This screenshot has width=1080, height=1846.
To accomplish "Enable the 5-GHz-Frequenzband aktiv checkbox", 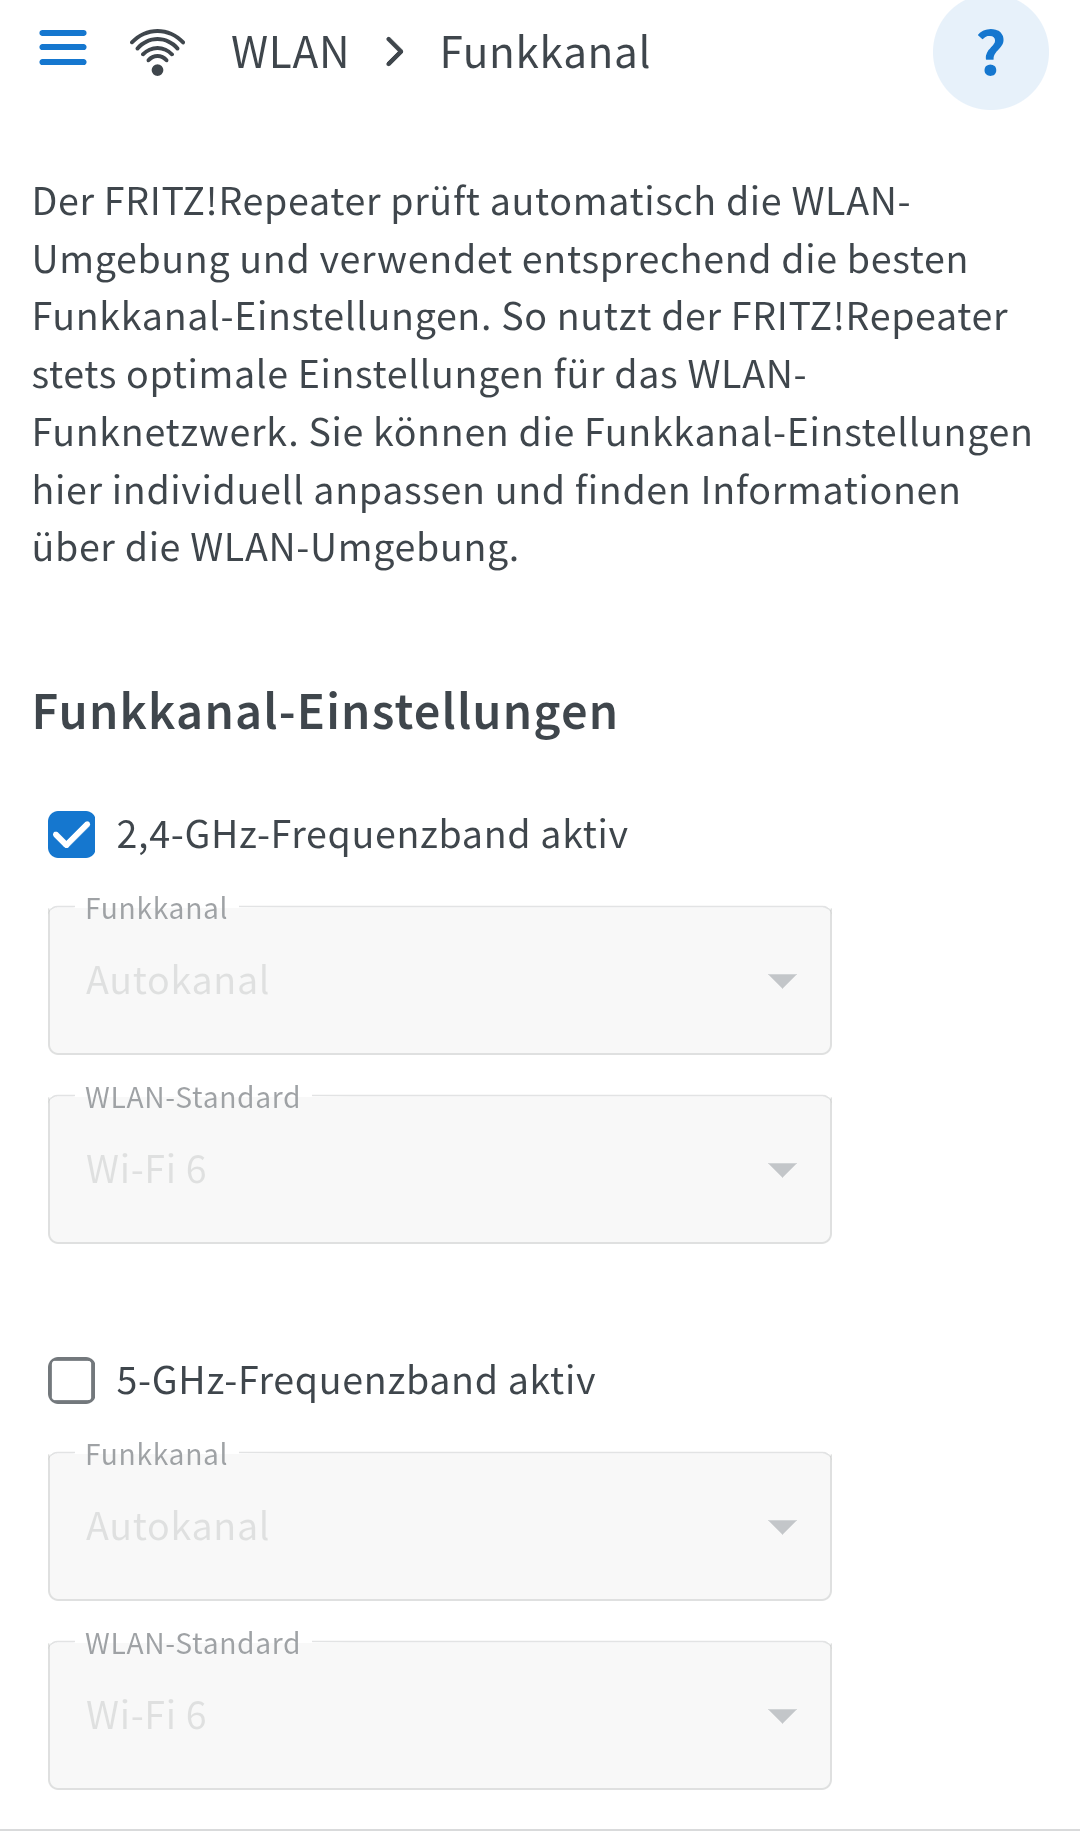I will 72,1381.
